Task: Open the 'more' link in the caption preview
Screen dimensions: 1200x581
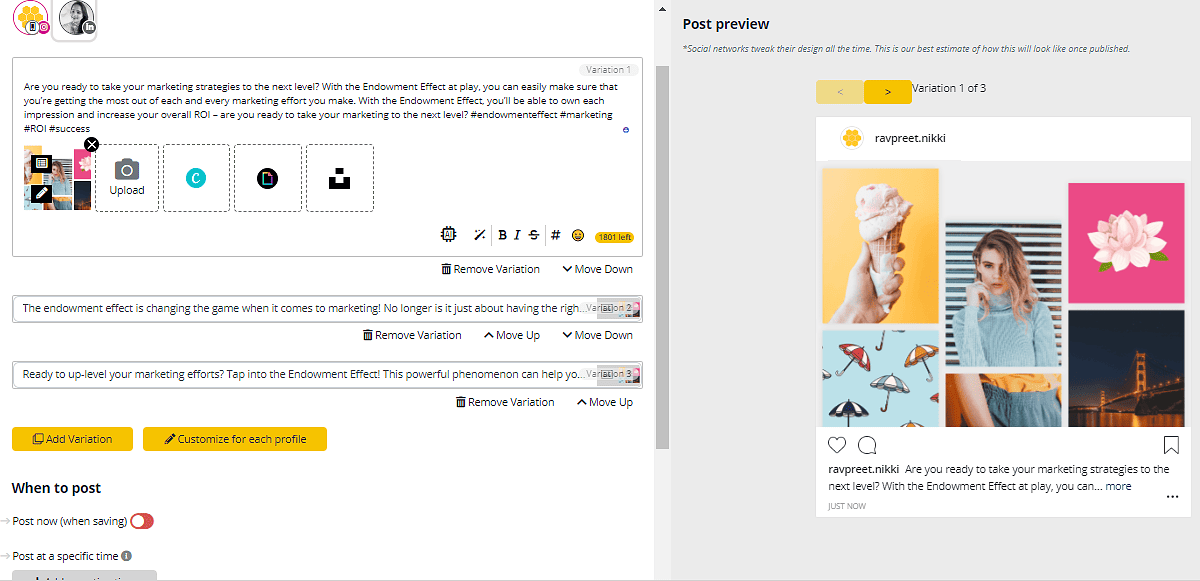Action: (1119, 486)
